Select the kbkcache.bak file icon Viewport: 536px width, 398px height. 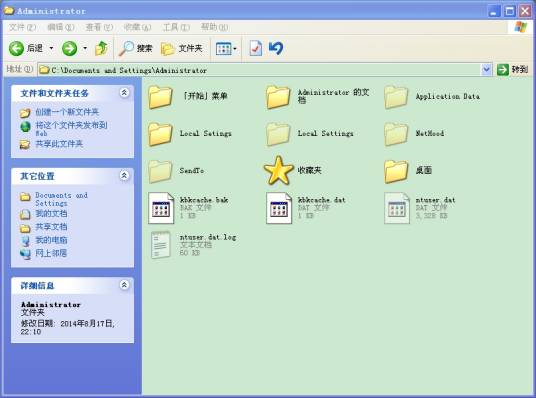pos(161,208)
